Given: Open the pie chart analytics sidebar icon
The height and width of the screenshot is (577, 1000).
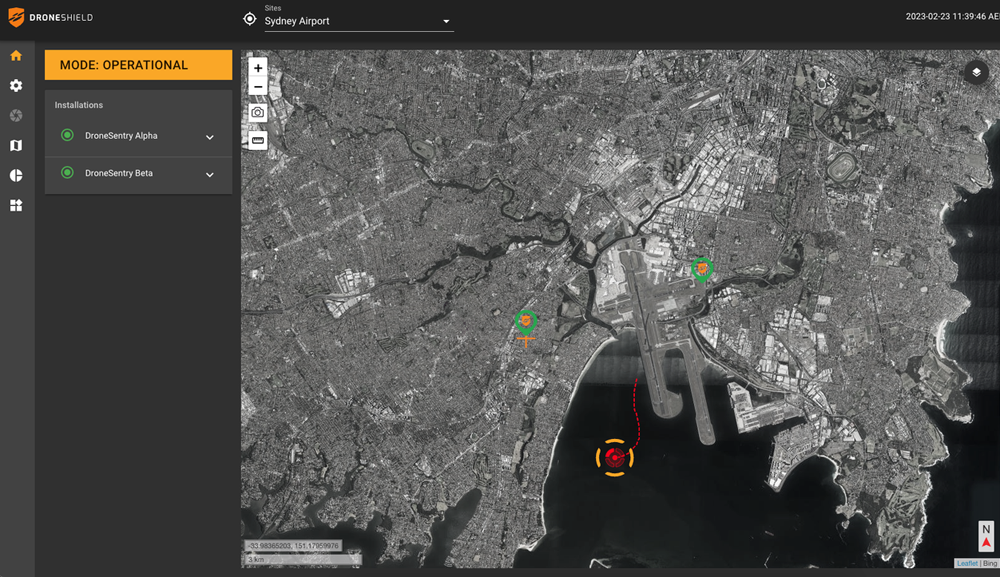Looking at the screenshot, I should (x=16, y=175).
